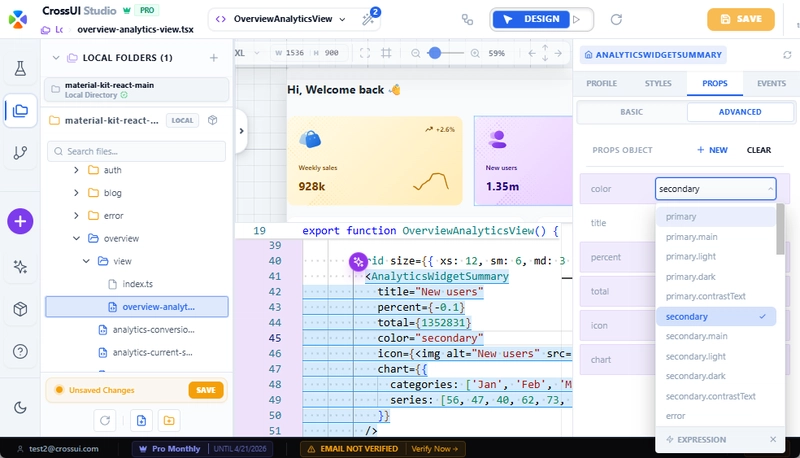
Task: Switch to the EVENTS tab
Action: tap(771, 83)
